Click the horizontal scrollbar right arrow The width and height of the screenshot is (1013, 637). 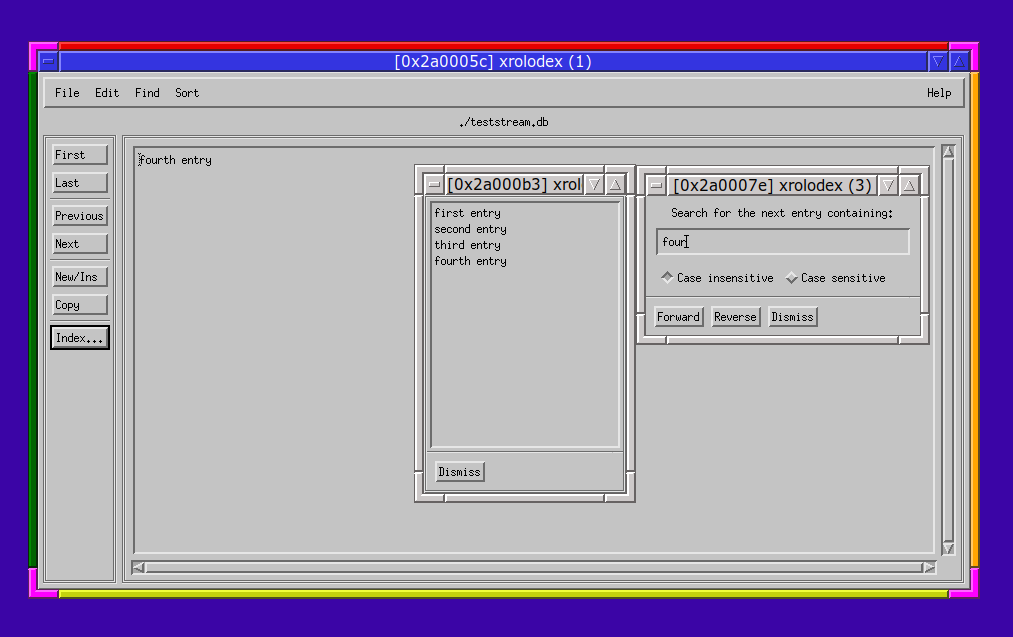click(x=929, y=567)
